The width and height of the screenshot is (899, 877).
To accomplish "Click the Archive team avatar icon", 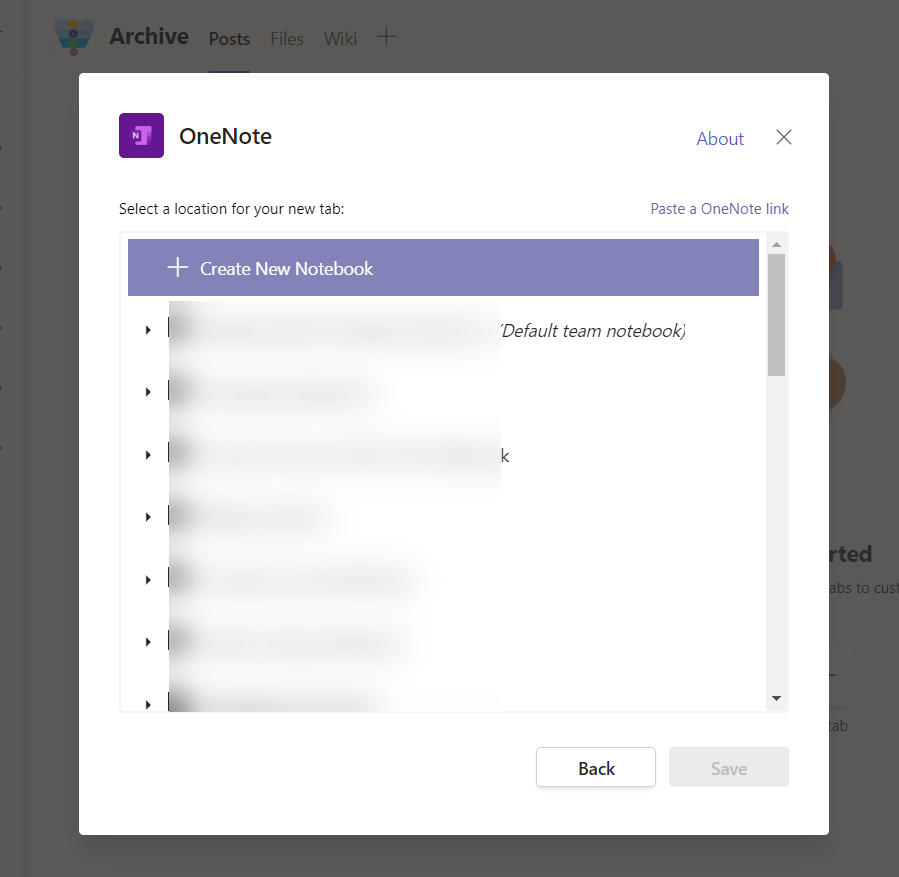I will point(75,37).
